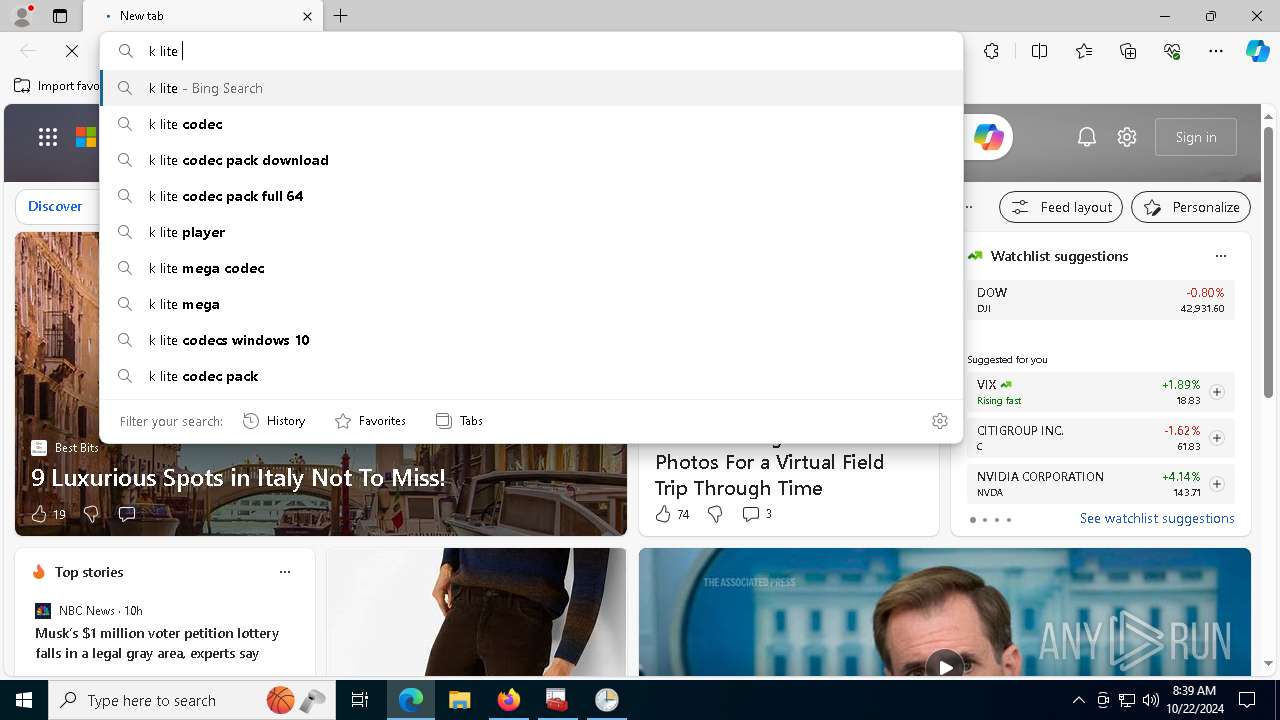This screenshot has height=720, width=1280.
Task: Like the Italy luxurious spots article
Action: pyautogui.click(x=47, y=514)
